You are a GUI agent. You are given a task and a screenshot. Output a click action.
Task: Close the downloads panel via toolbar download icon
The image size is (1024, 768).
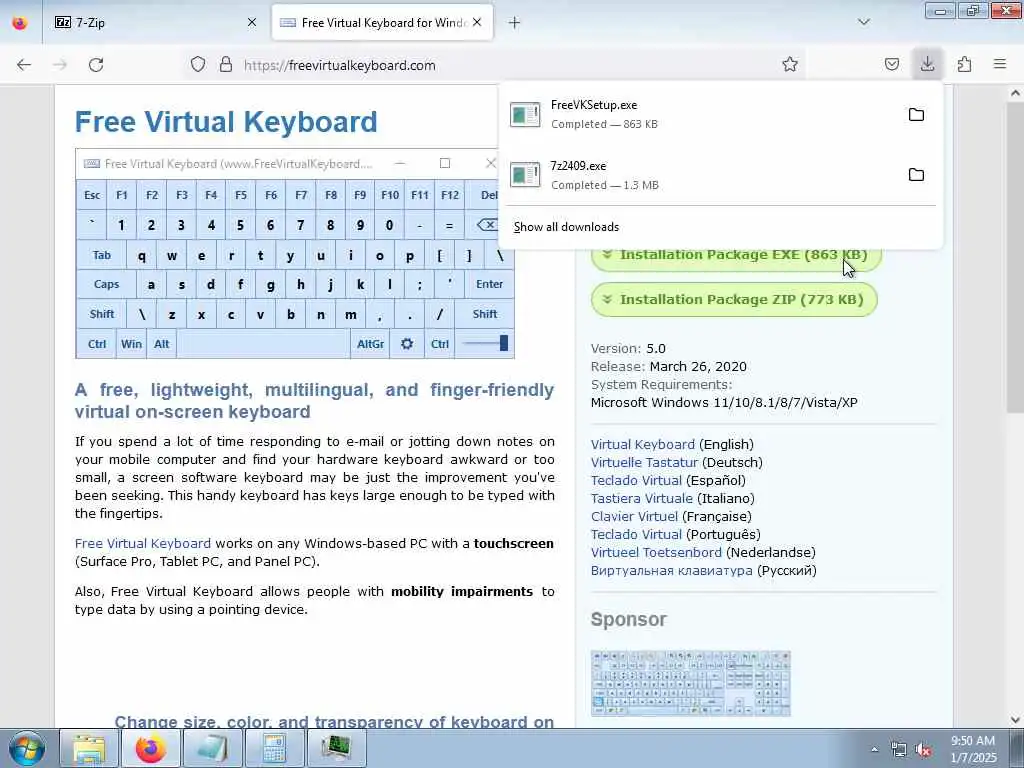927,64
